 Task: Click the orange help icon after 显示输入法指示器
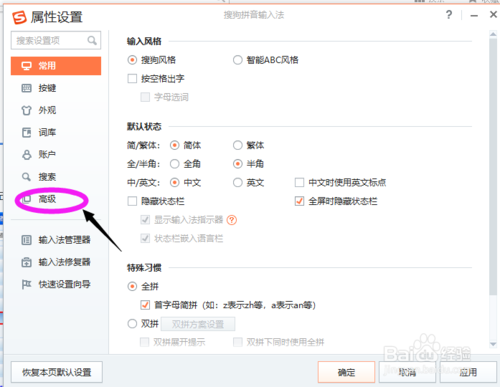tap(232, 220)
